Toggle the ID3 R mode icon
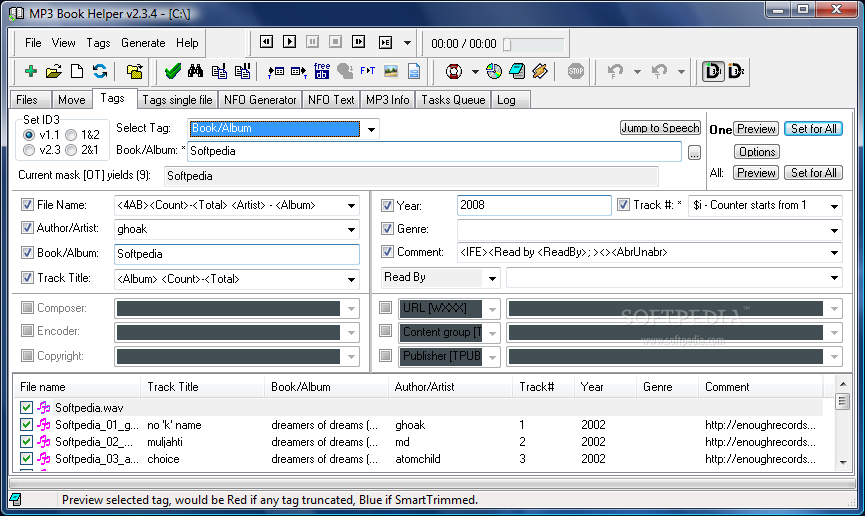Viewport: 865px width, 516px height. 736,71
